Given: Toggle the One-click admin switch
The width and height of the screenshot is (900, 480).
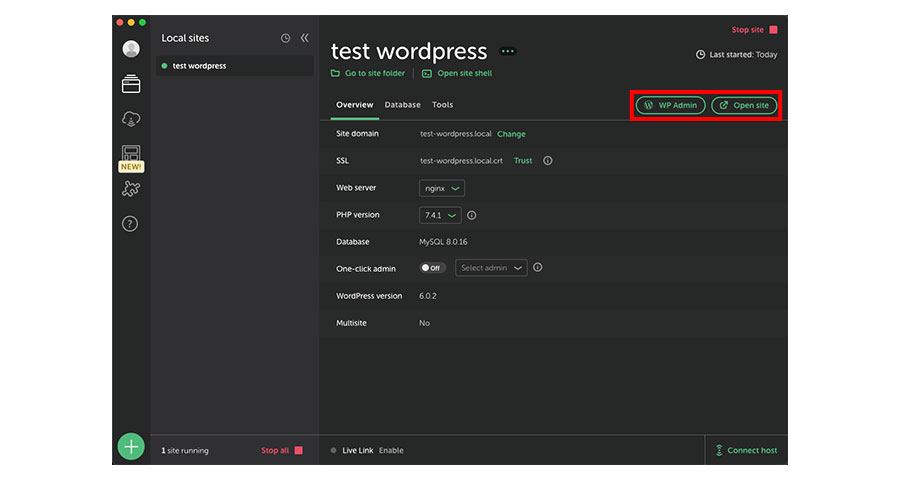Looking at the screenshot, I should click(432, 268).
